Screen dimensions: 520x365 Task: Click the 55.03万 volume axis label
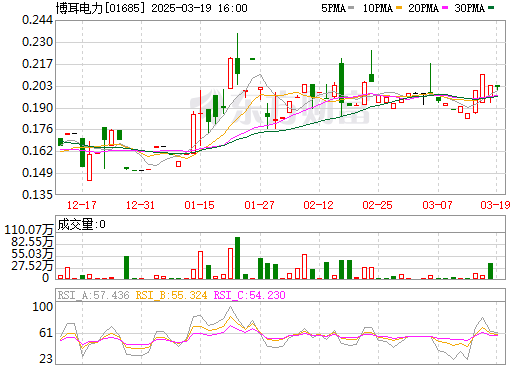click(x=32, y=254)
